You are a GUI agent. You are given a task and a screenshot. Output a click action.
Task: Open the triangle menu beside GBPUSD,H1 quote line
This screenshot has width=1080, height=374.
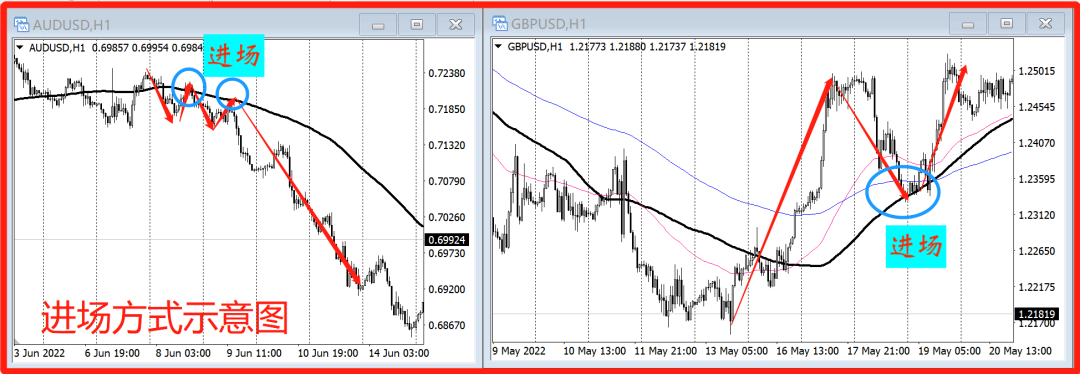pos(499,47)
